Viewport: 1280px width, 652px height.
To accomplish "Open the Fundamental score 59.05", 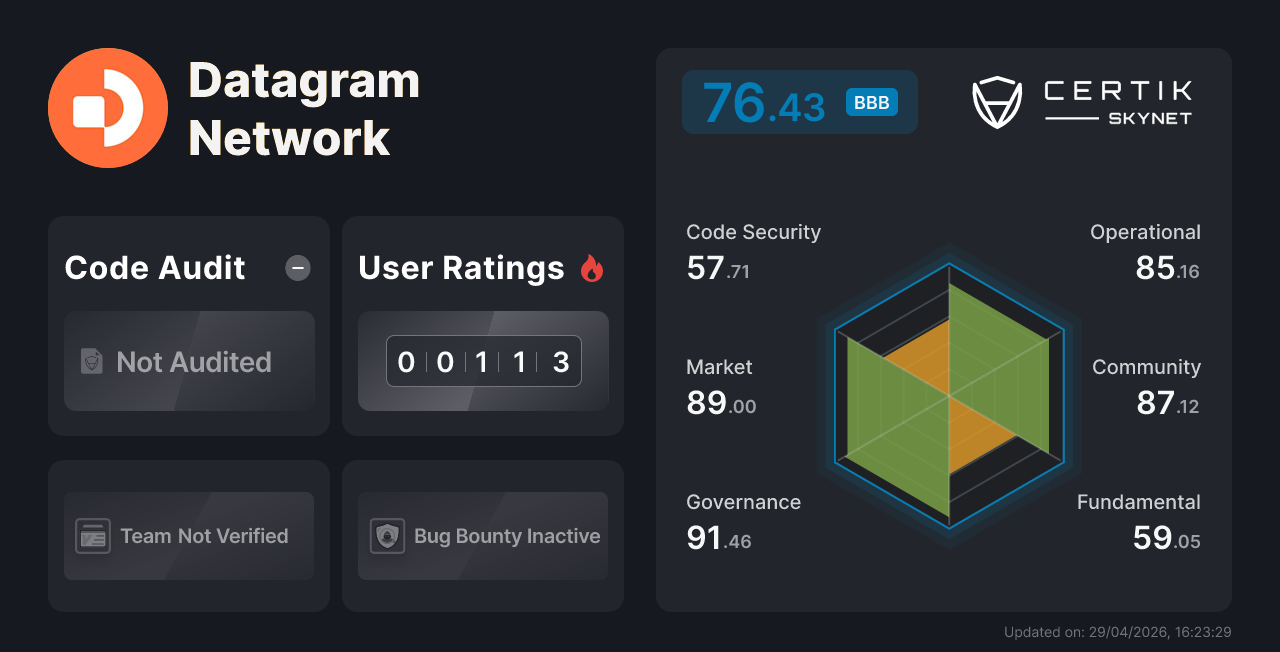I will click(1166, 539).
